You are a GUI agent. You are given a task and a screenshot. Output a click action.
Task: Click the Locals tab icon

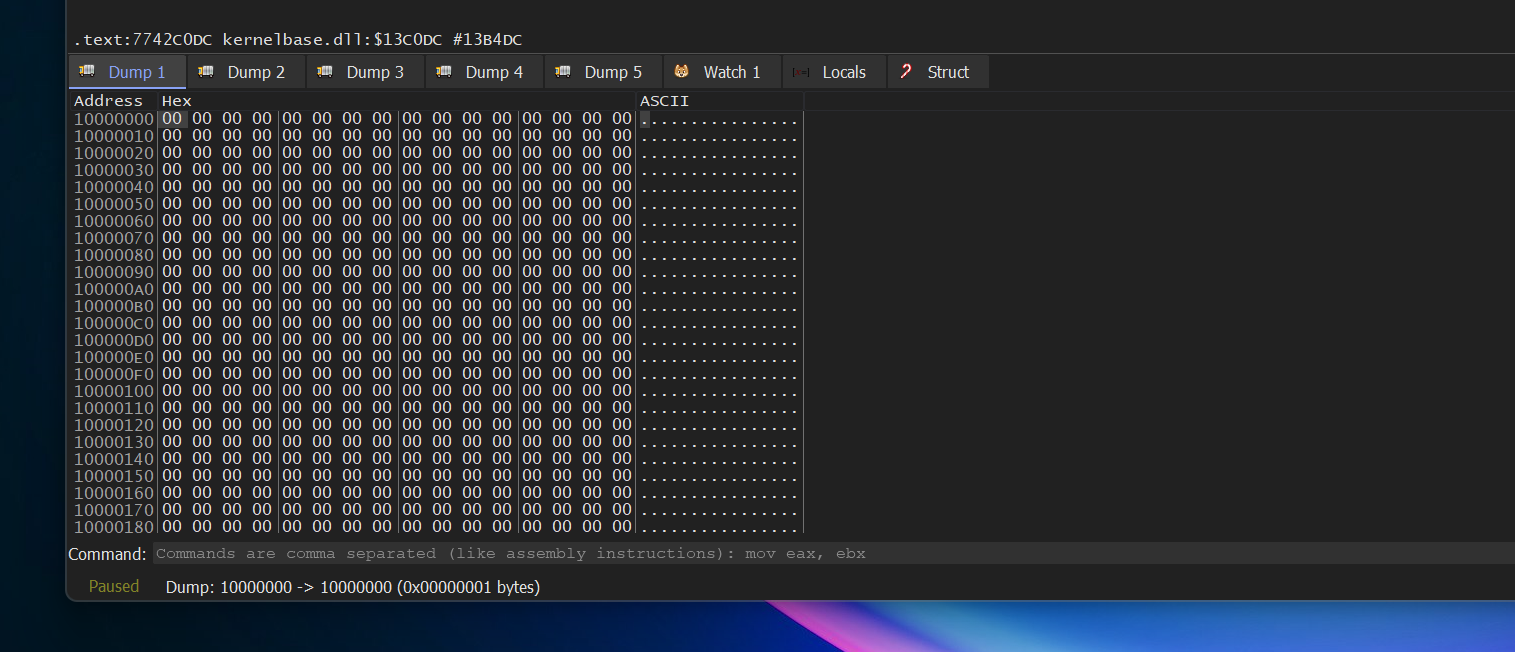click(x=801, y=72)
